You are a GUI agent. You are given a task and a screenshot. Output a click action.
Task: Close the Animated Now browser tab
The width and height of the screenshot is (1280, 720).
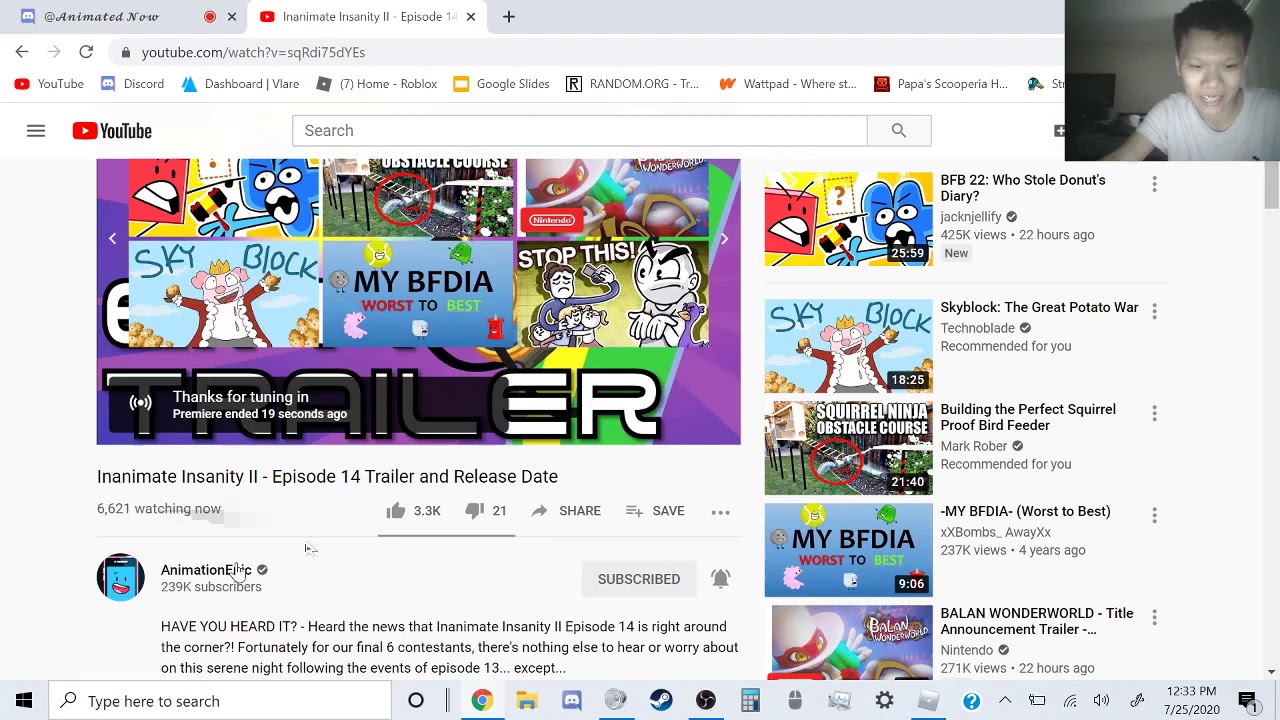pos(232,17)
